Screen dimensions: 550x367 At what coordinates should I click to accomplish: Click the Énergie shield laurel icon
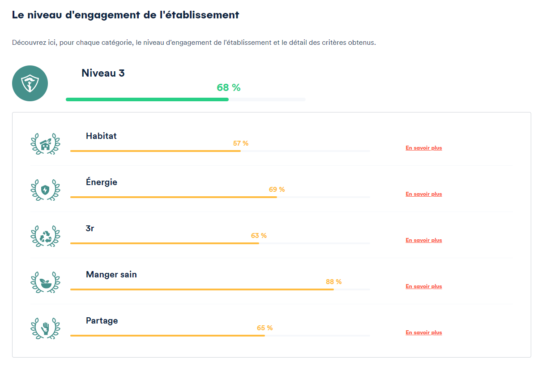[45, 190]
